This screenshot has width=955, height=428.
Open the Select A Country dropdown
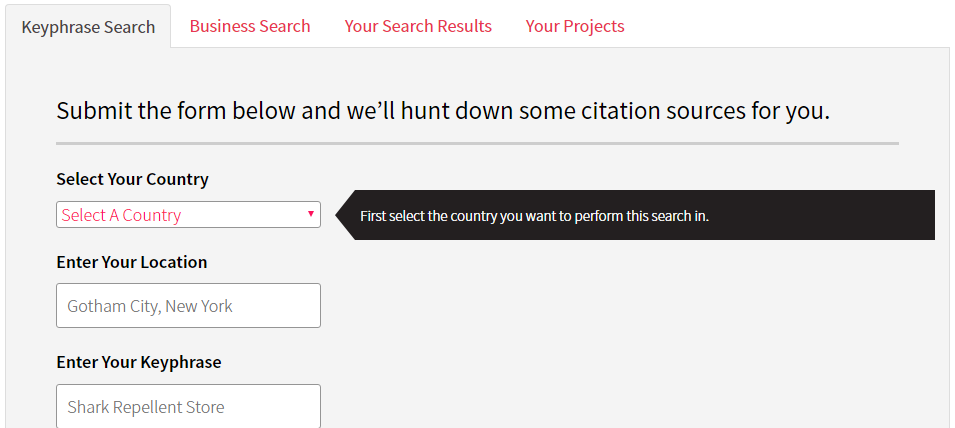[x=188, y=215]
